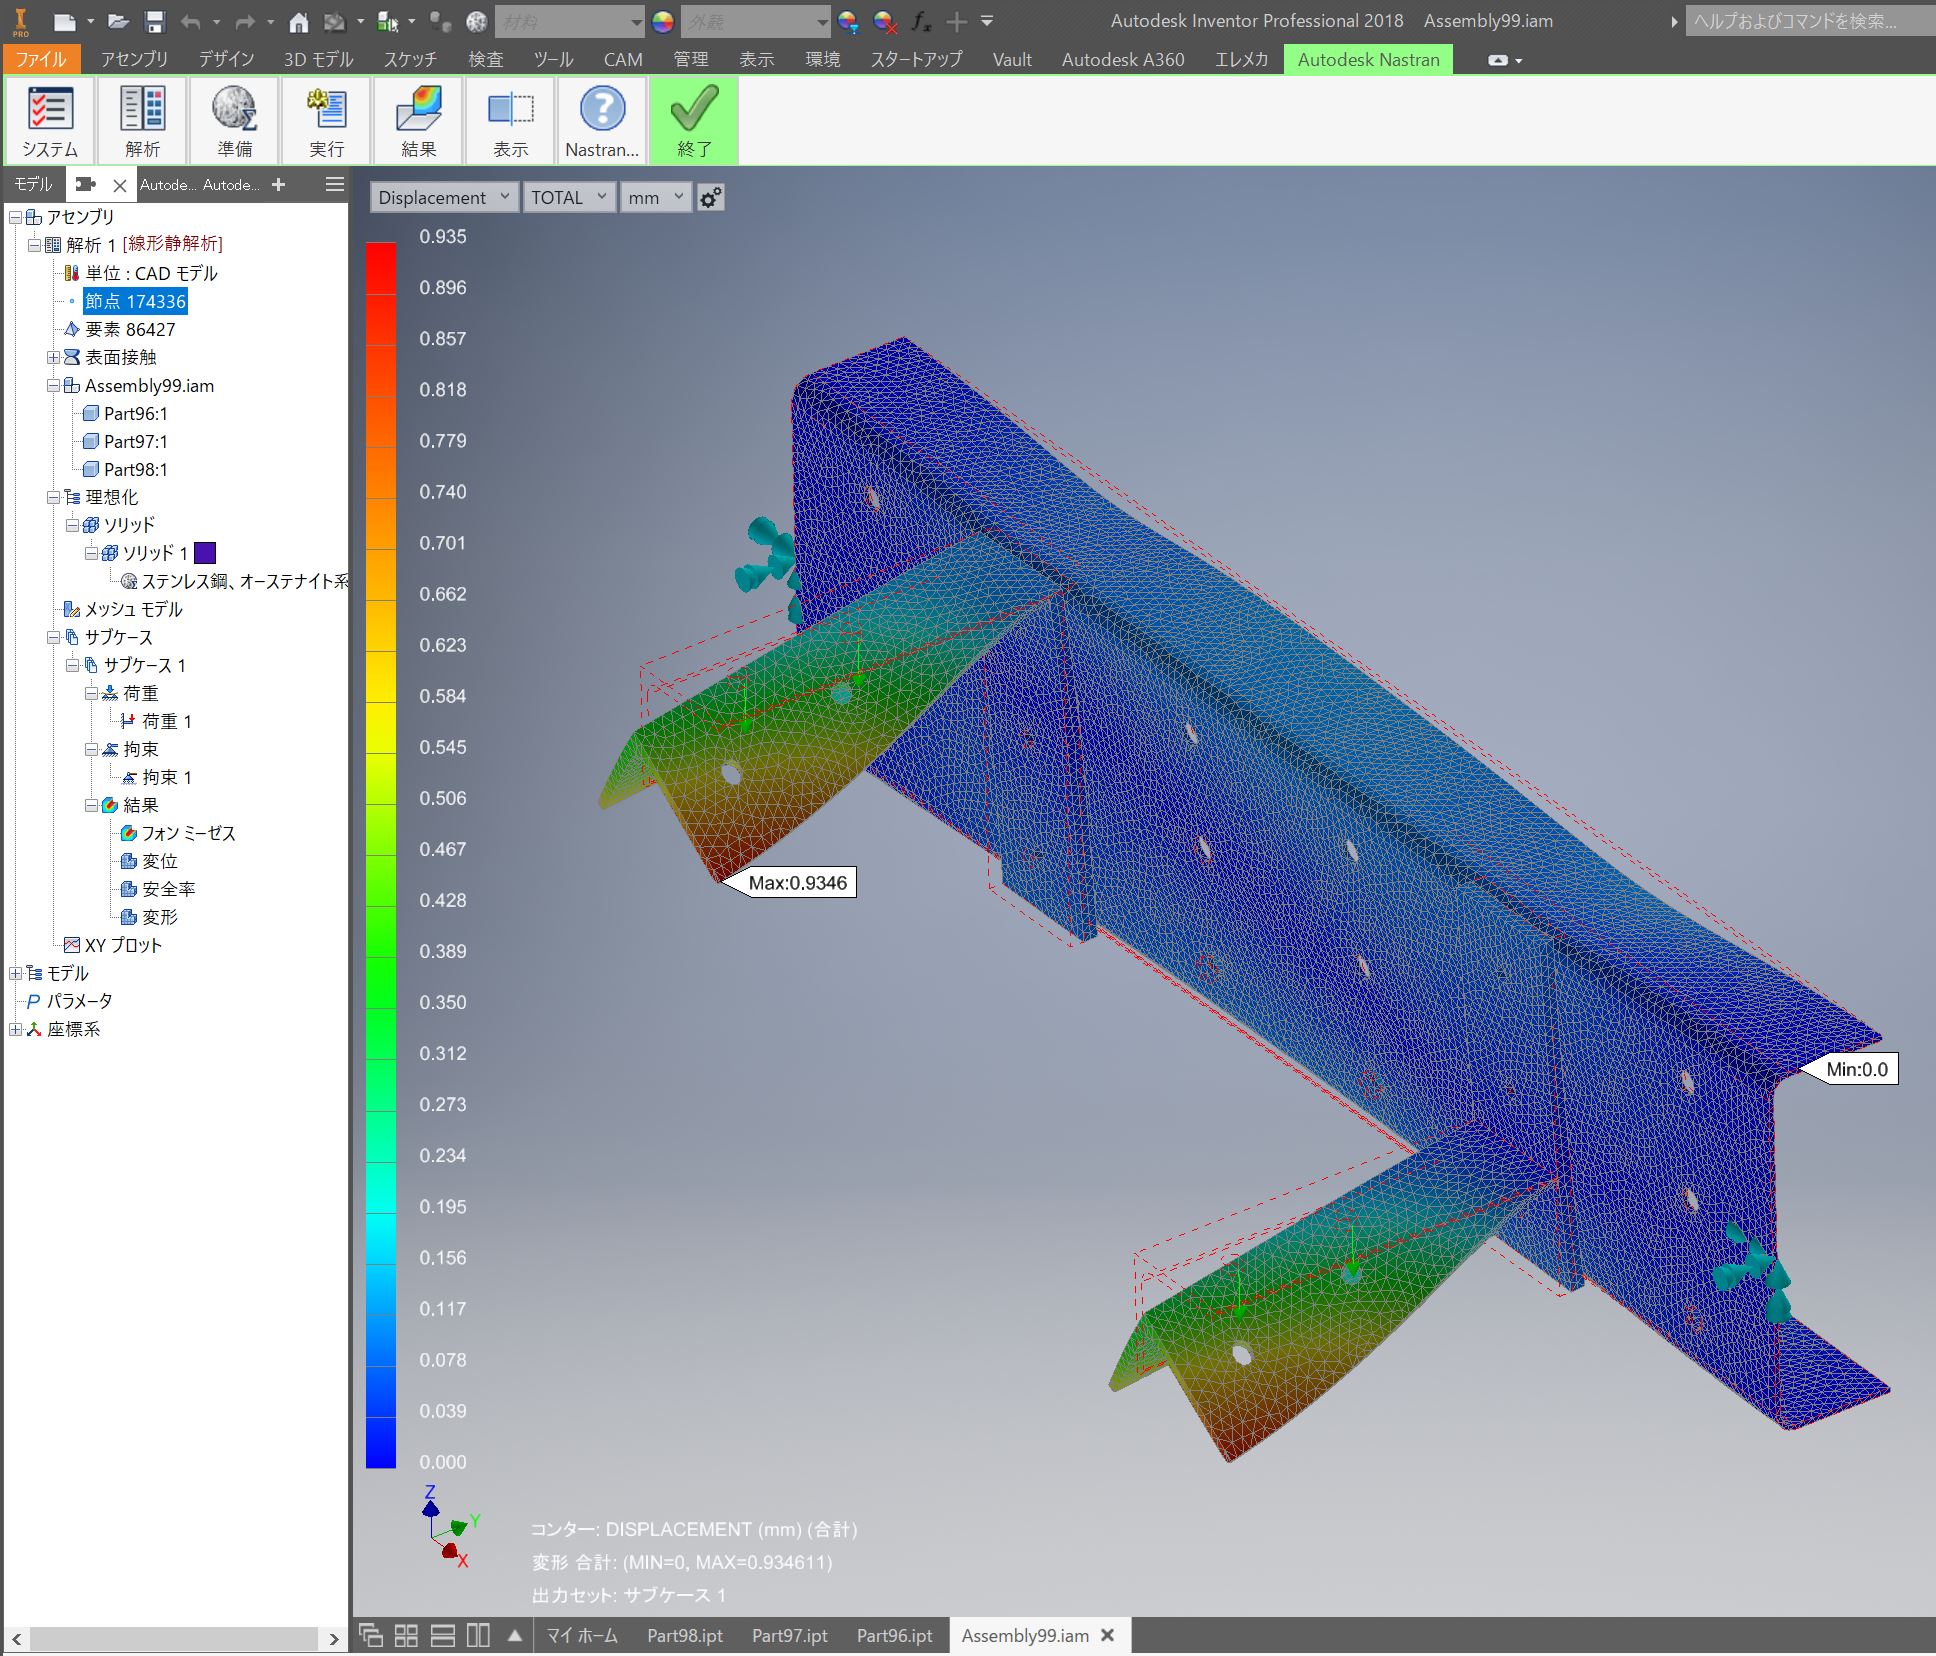Expand the 表面接触 tree node
This screenshot has width=1936, height=1656.
53,357
